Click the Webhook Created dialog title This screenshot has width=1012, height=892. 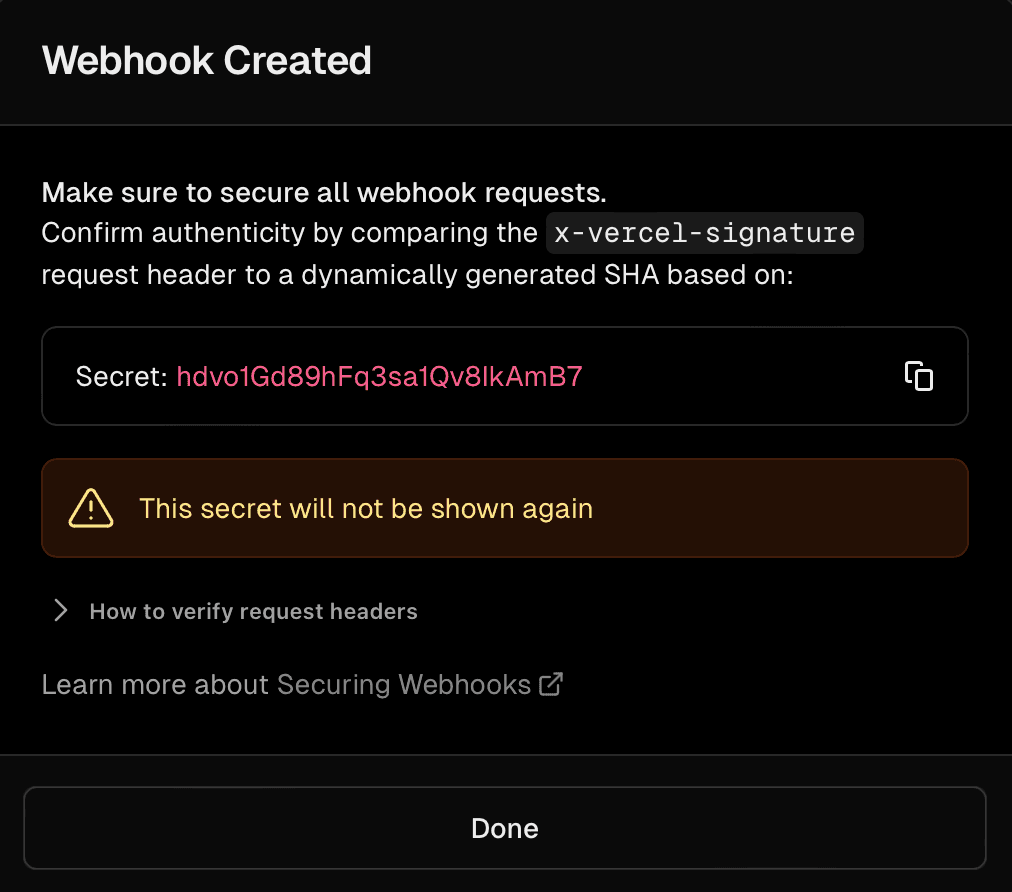tap(206, 60)
